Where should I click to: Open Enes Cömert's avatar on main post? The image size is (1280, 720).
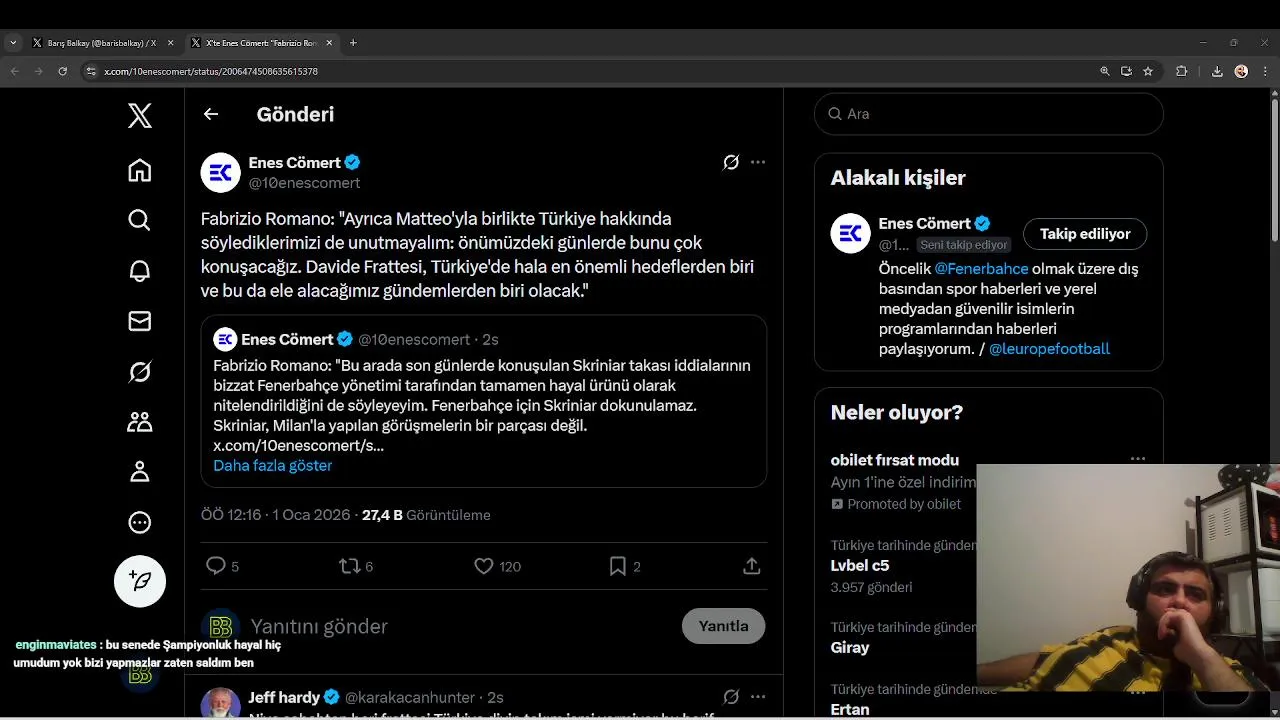click(221, 173)
